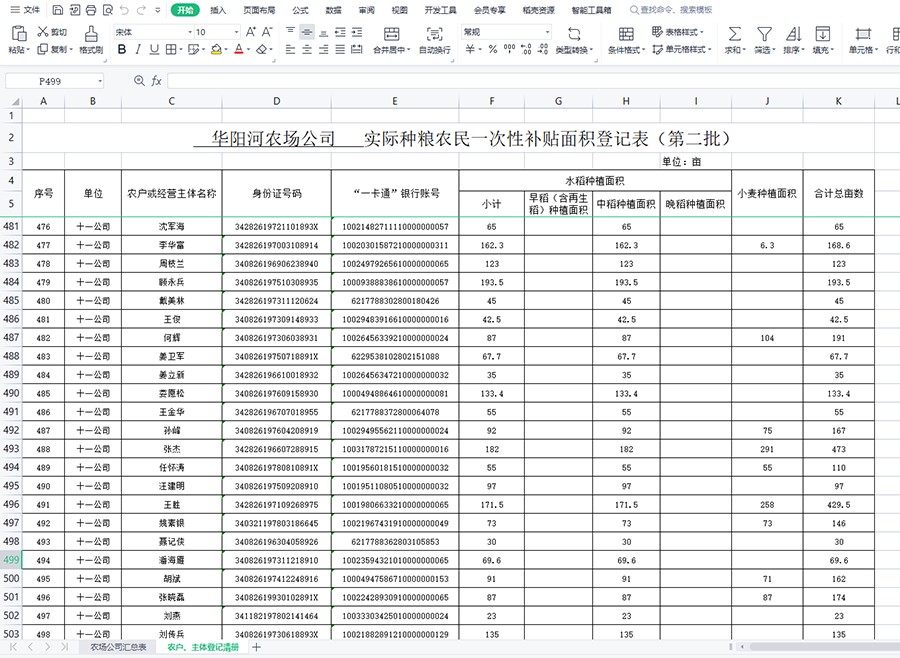Click the insert function fx icon

156,81
